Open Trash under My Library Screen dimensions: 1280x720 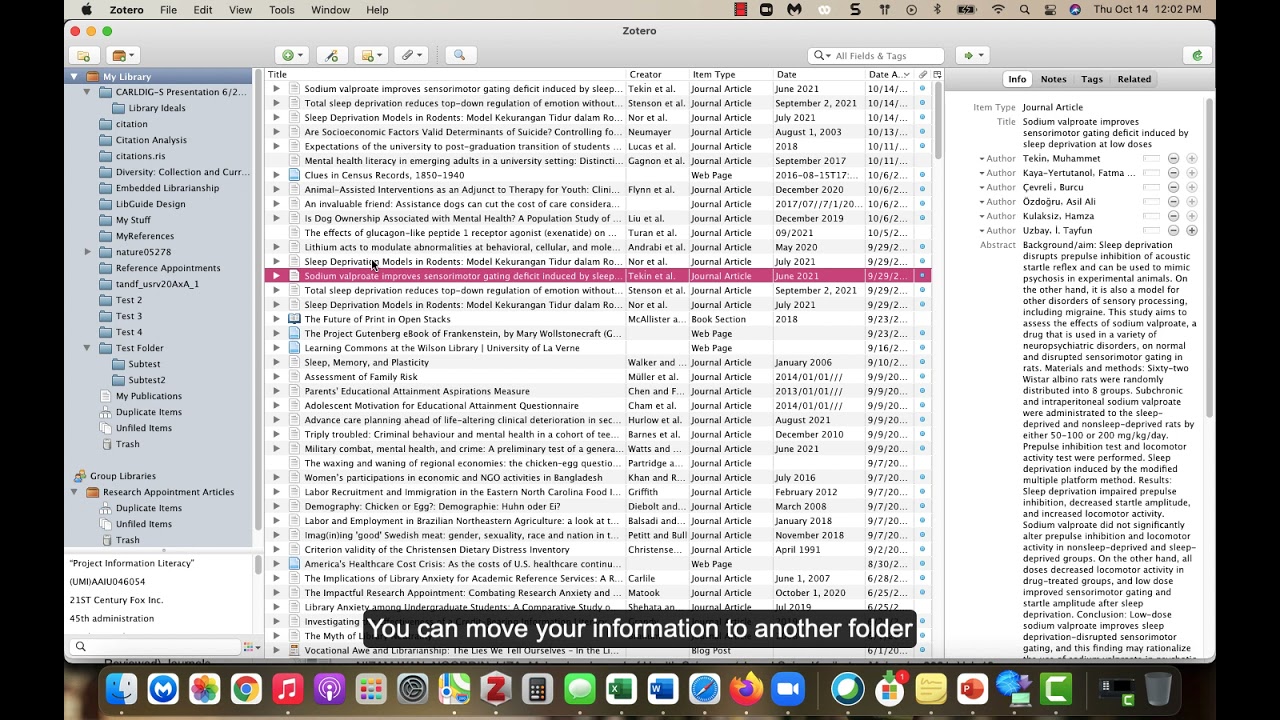pos(128,444)
